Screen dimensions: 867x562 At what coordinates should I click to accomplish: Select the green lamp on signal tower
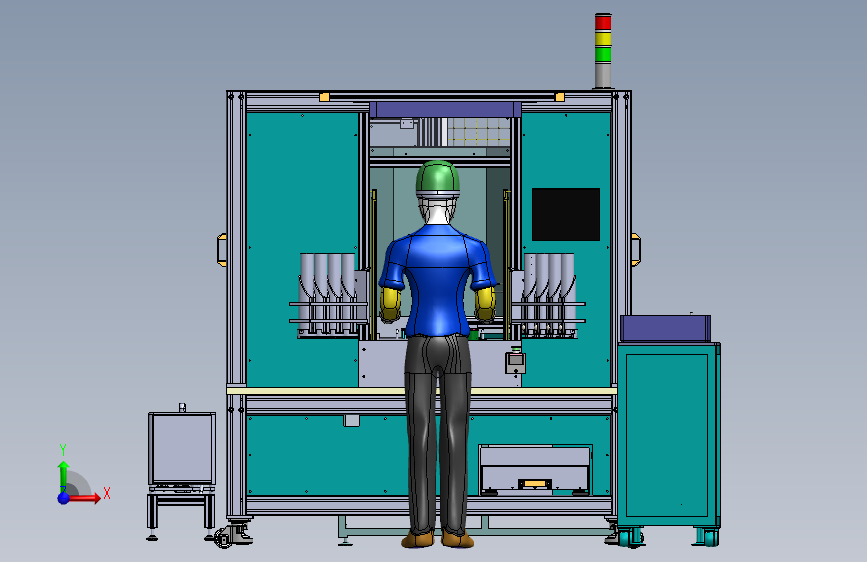[x=603, y=54]
